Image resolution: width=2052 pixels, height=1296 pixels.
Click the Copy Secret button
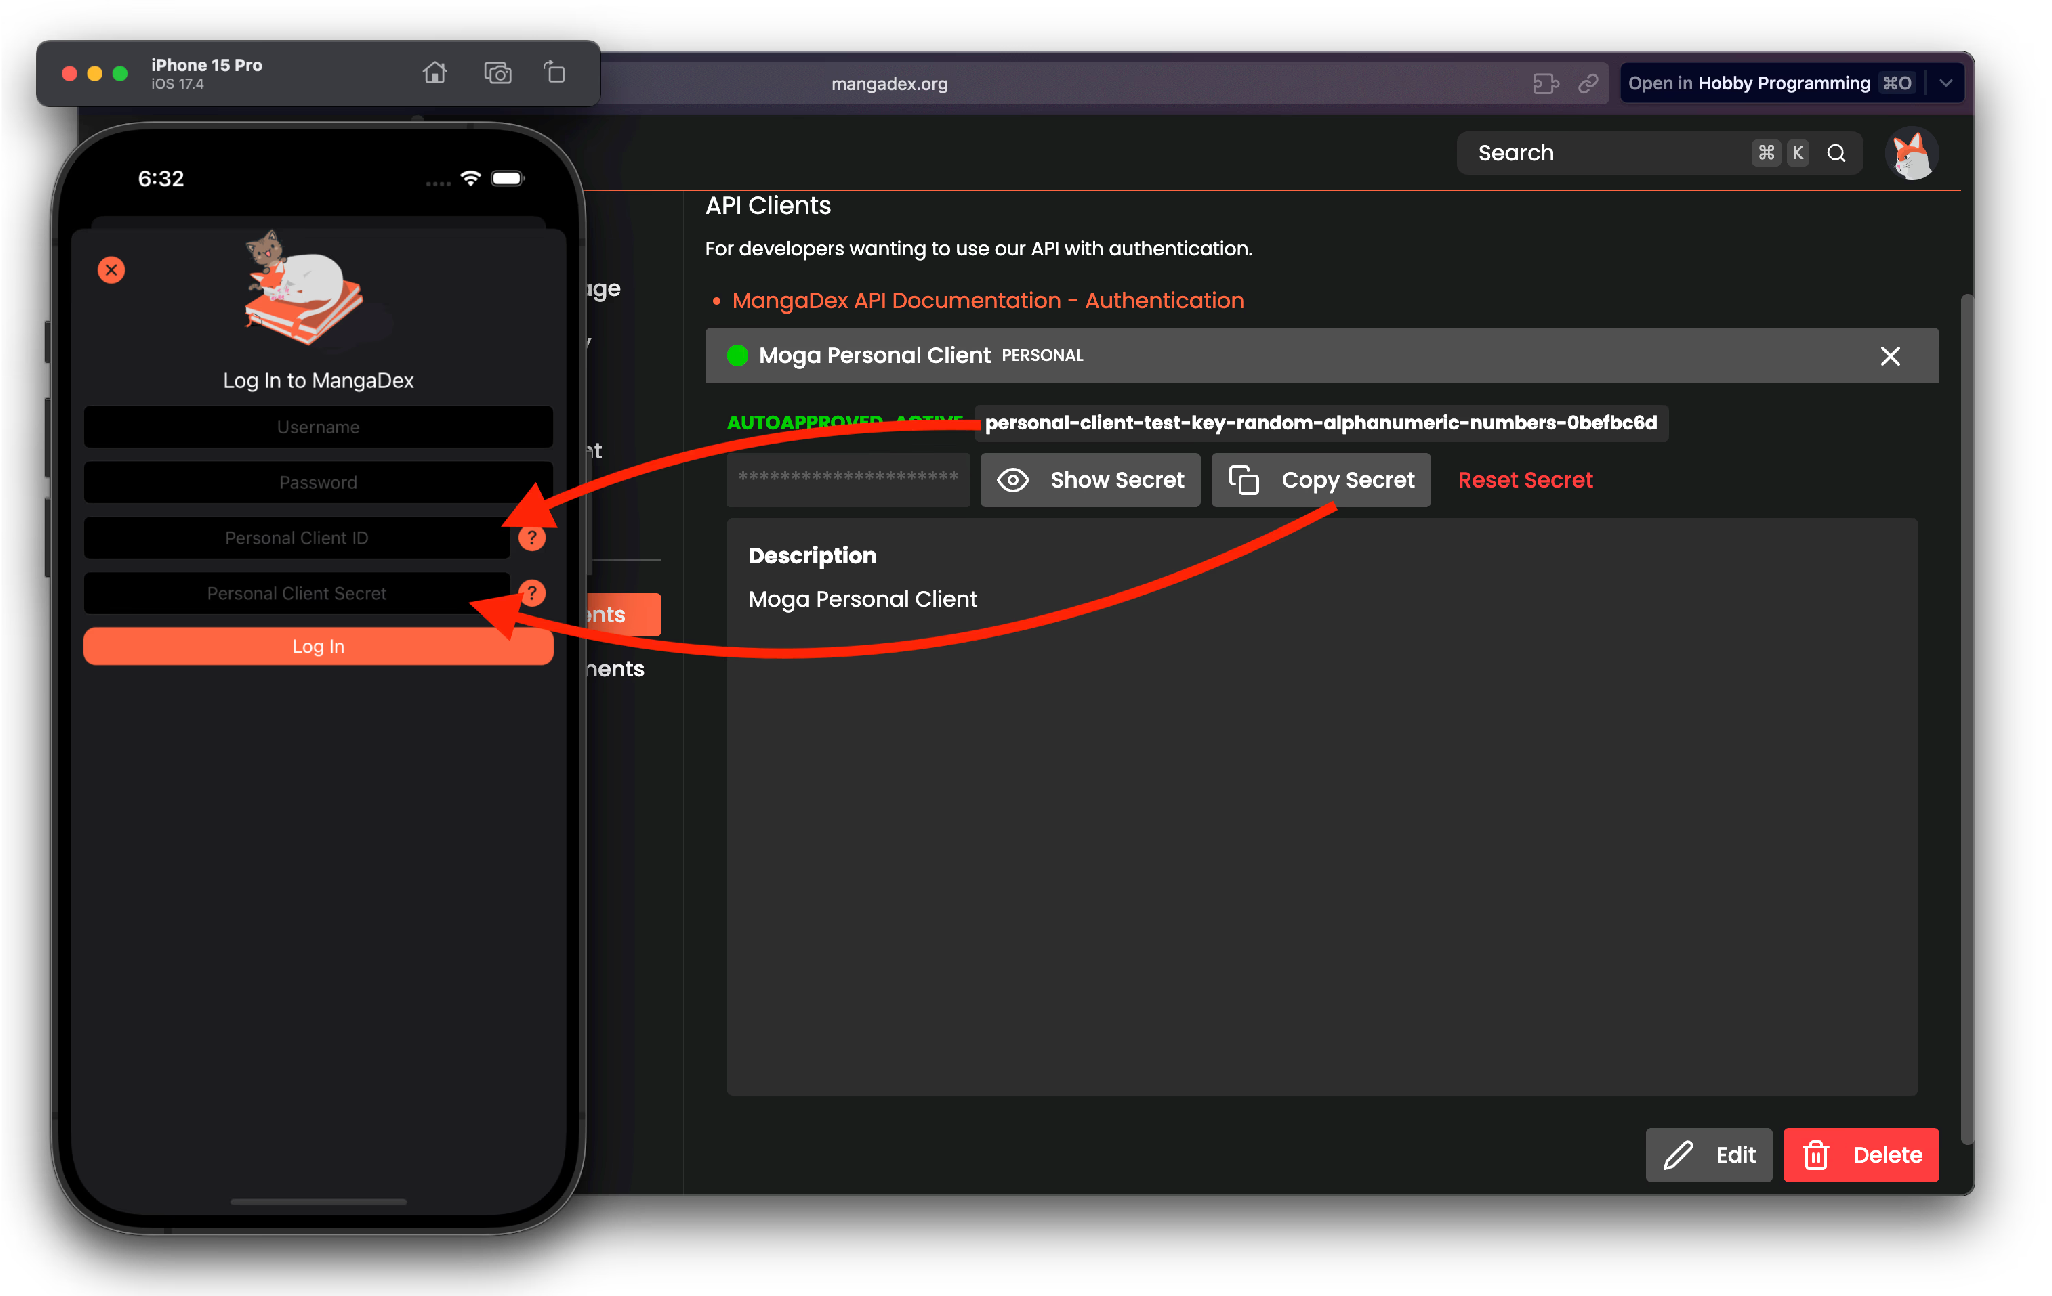coord(1321,480)
